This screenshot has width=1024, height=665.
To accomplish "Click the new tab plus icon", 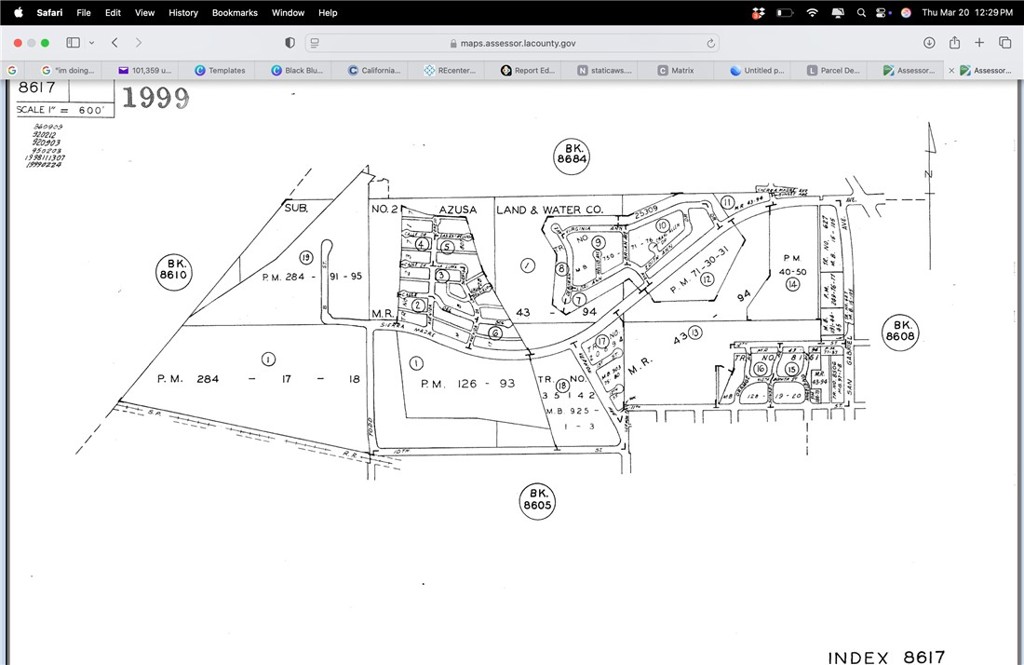I will (979, 43).
